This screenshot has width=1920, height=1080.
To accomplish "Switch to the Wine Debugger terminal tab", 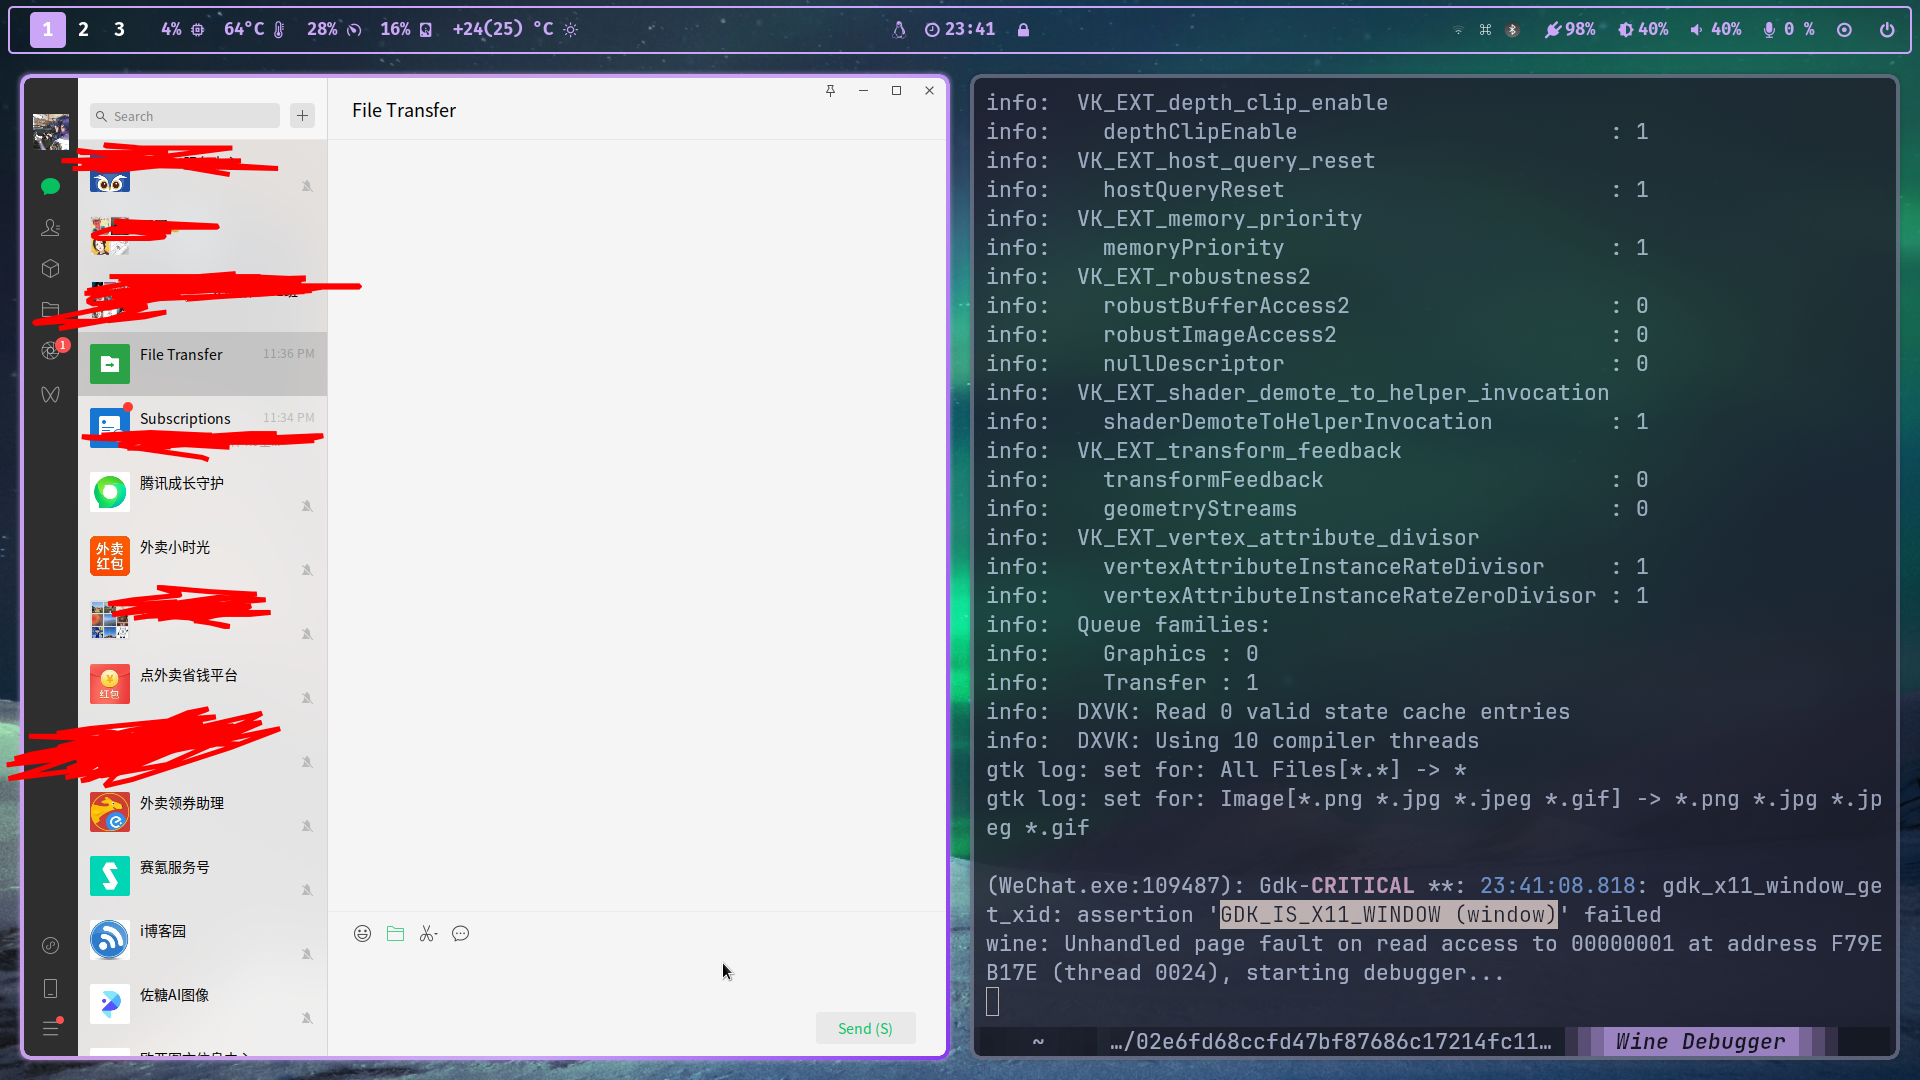I will [1700, 1041].
